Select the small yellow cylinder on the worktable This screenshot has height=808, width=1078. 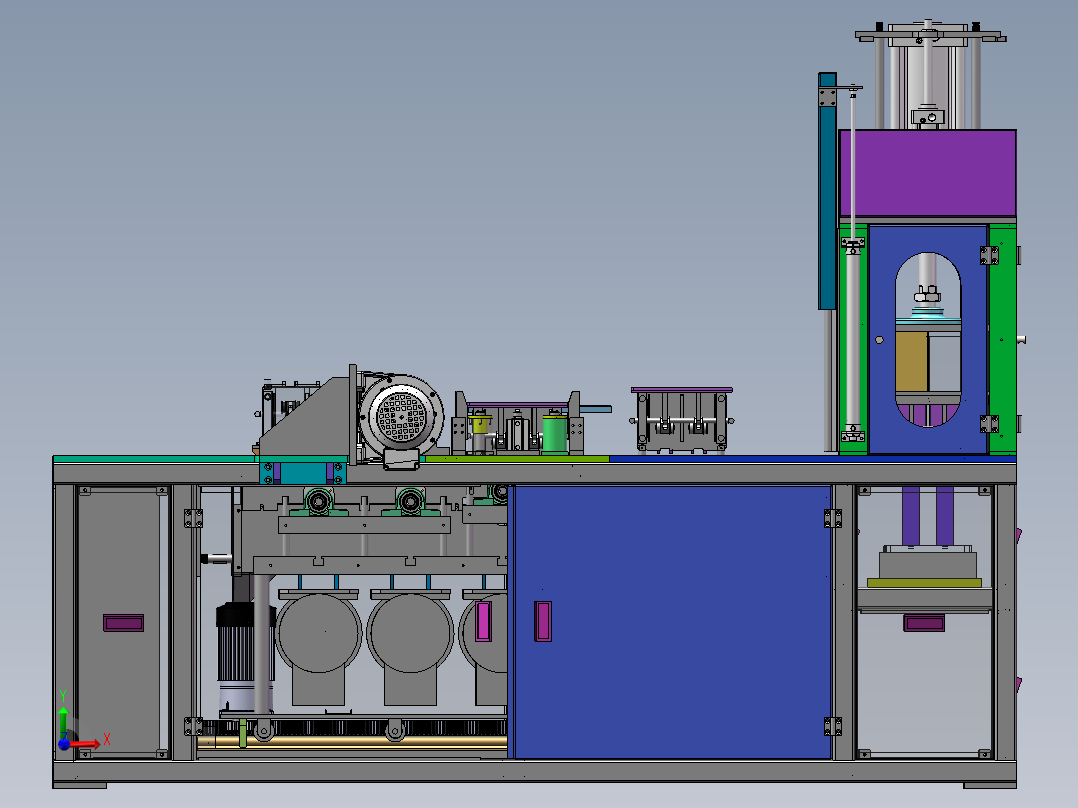(x=480, y=424)
